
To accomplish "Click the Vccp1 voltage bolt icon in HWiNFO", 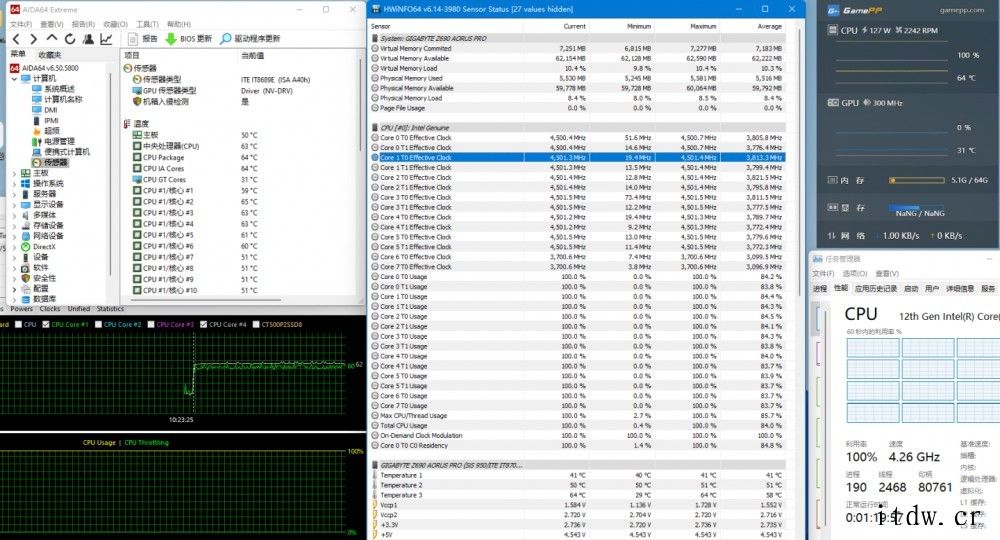I will tap(375, 505).
